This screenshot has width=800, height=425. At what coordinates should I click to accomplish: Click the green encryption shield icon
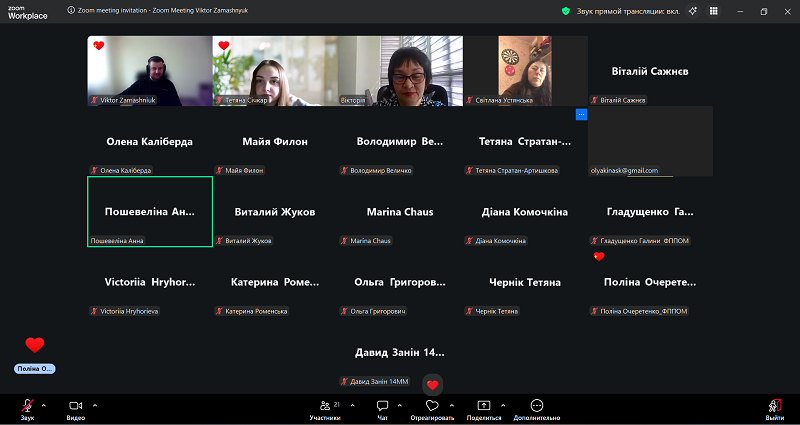[566, 10]
